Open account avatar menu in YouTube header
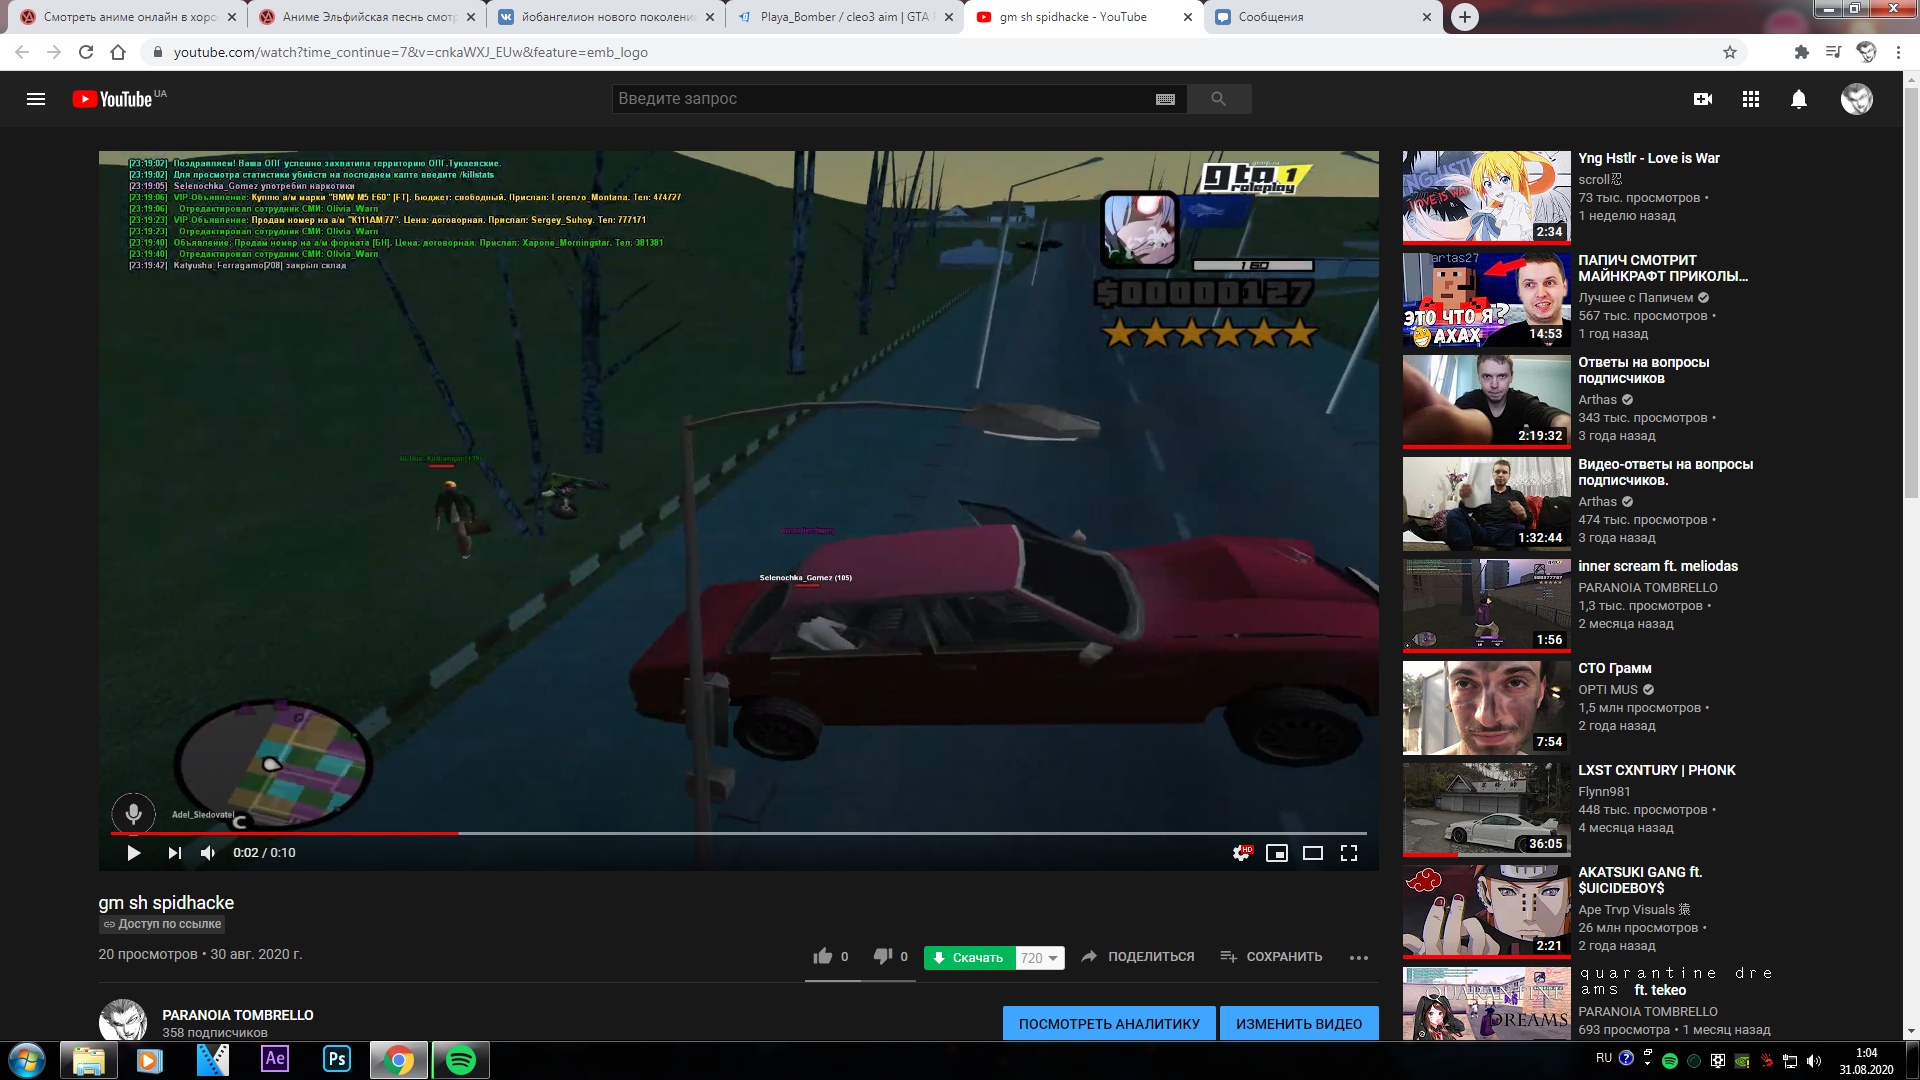 point(1857,99)
